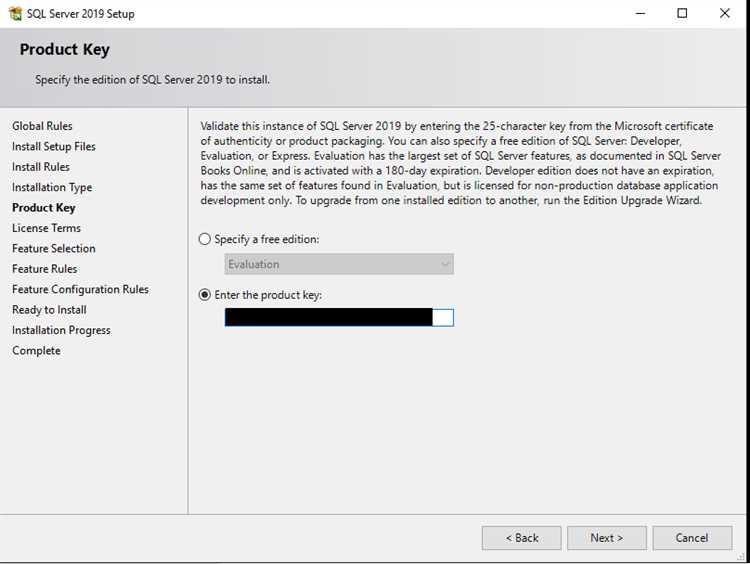
Task: Click the Install Setup Files step
Action: (x=54, y=146)
